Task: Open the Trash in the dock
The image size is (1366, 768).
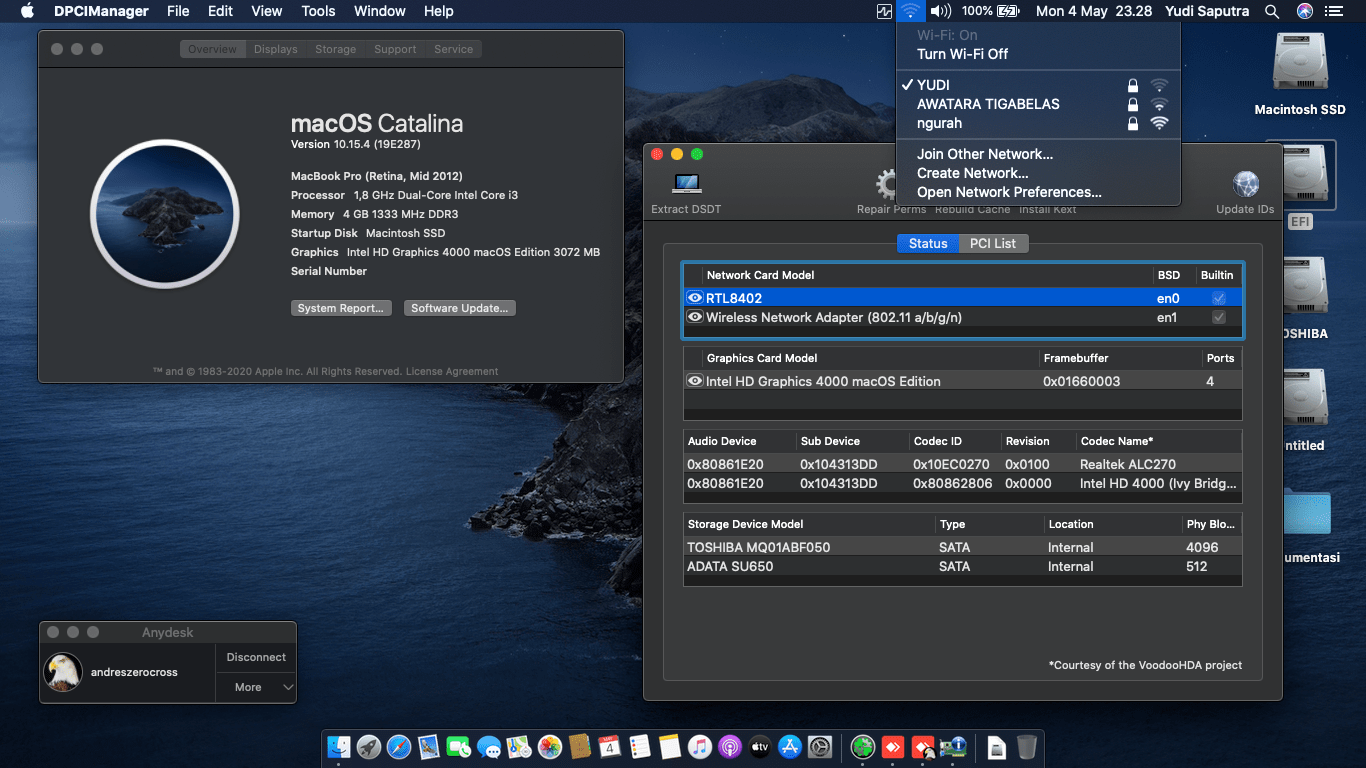Action: click(1027, 746)
